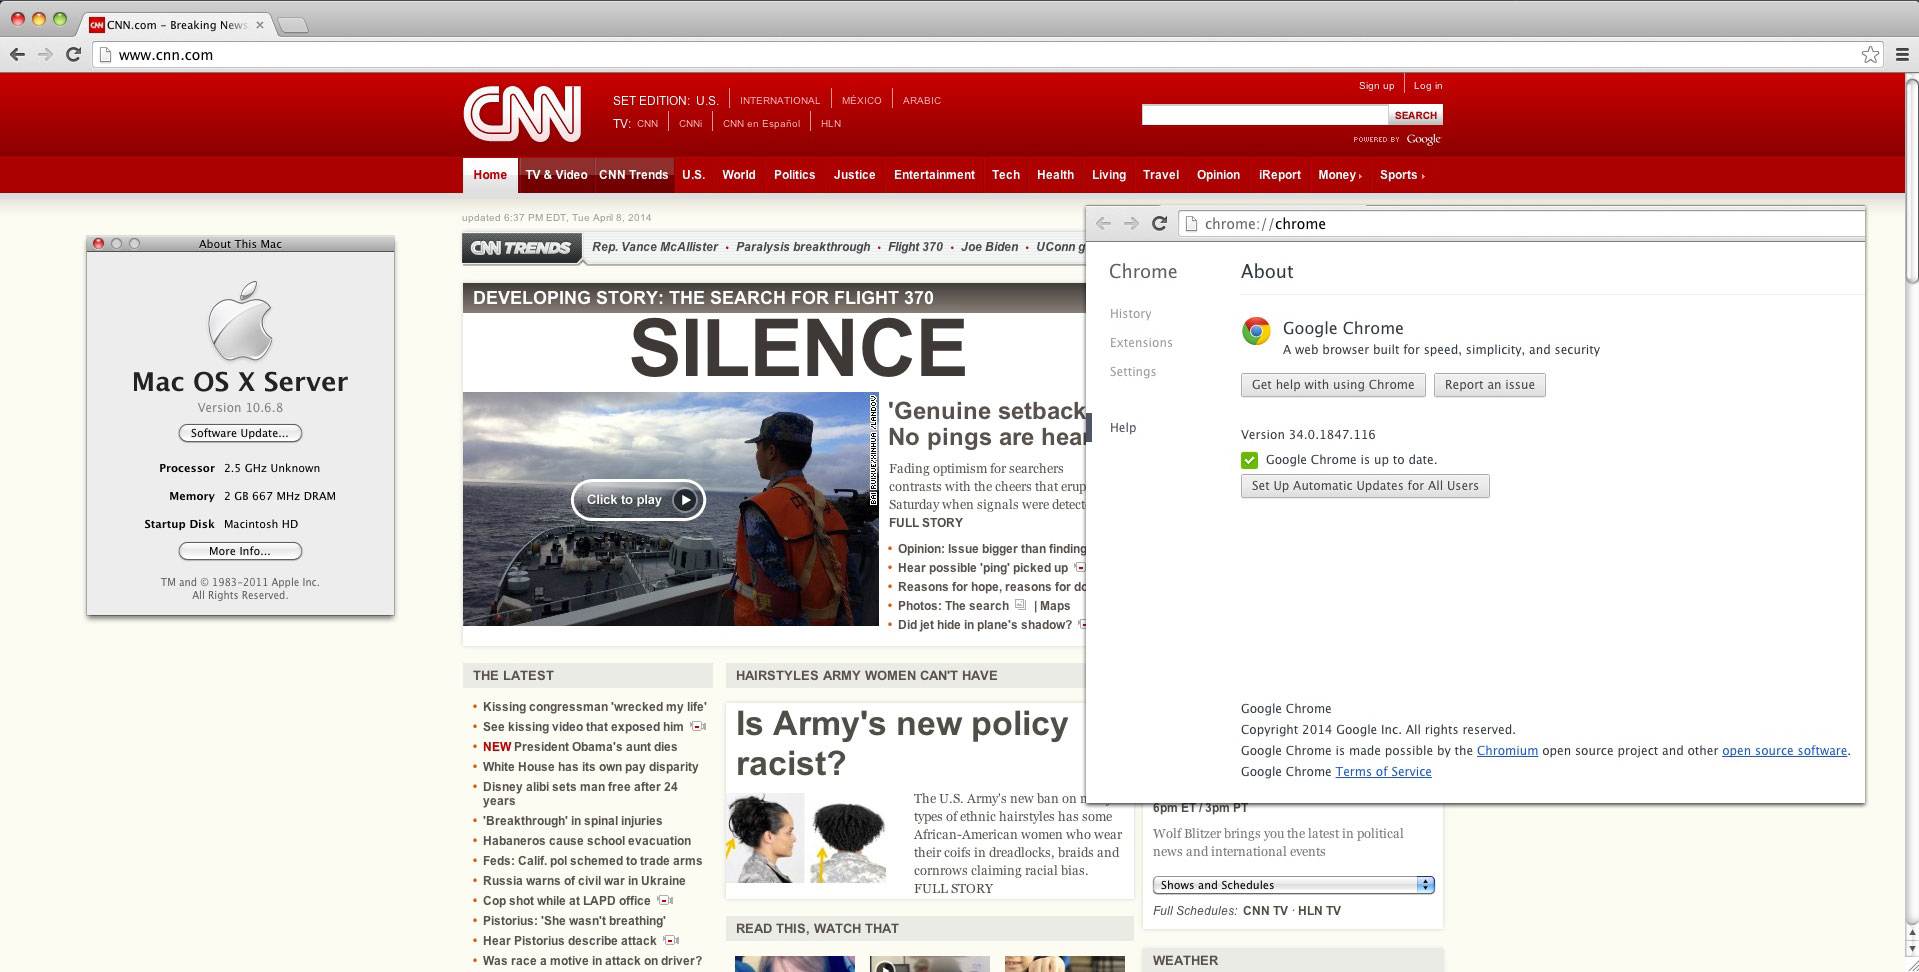Open 'Russia warns of civil war in Ukraine'

584,881
